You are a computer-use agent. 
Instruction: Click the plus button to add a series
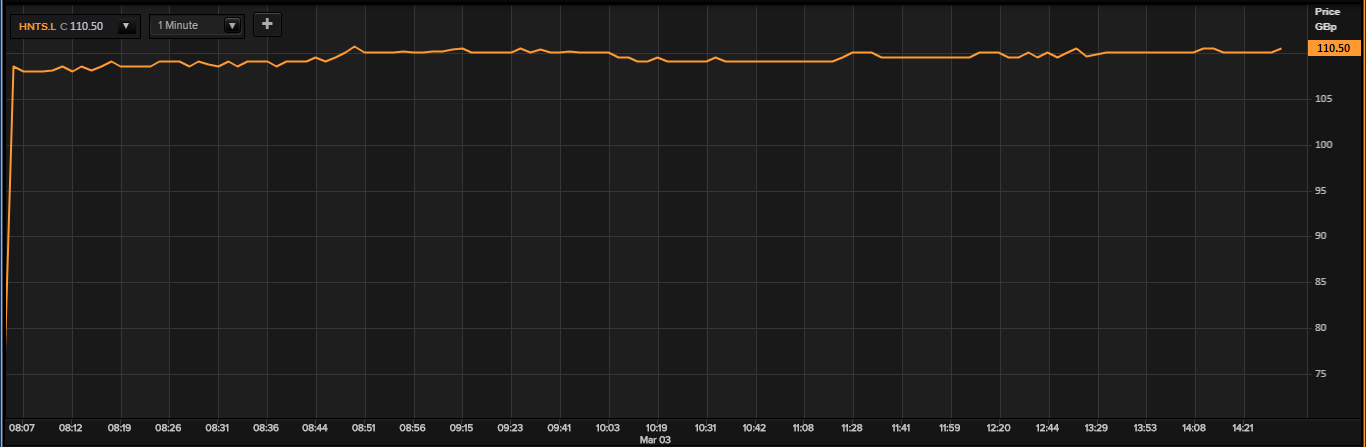[x=267, y=25]
